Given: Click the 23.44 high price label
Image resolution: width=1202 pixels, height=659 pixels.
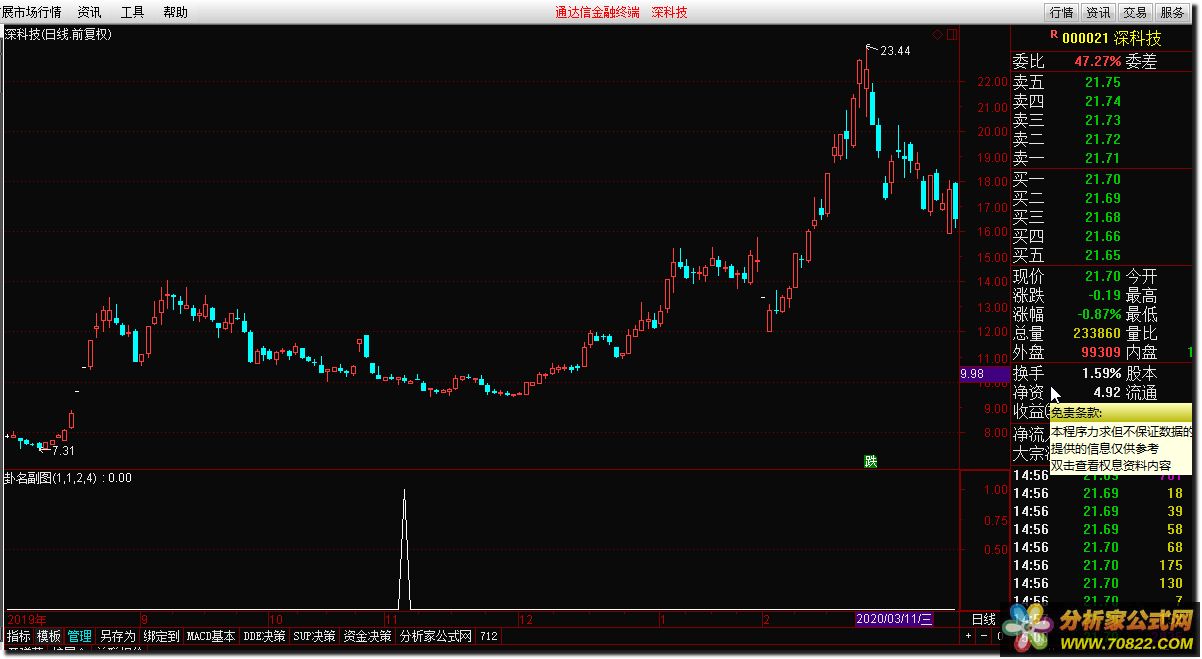Looking at the screenshot, I should pyautogui.click(x=895, y=51).
